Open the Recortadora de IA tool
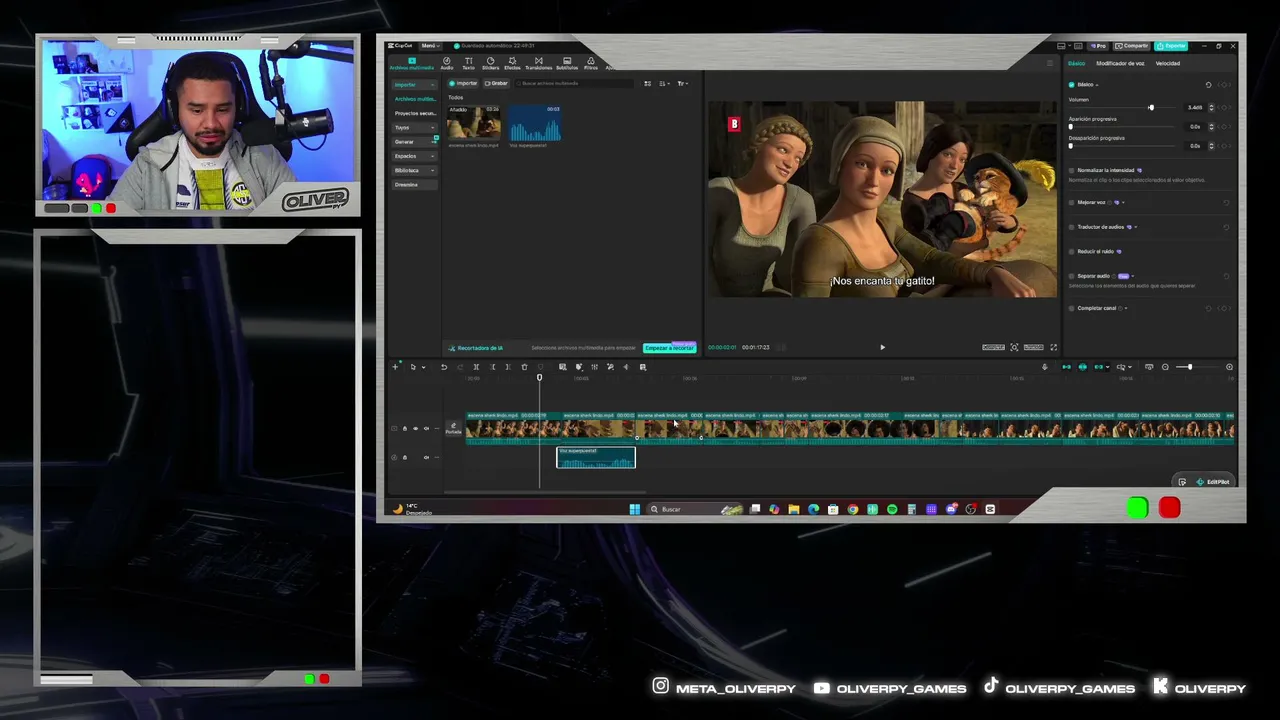Viewport: 1280px width, 720px height. click(x=476, y=348)
